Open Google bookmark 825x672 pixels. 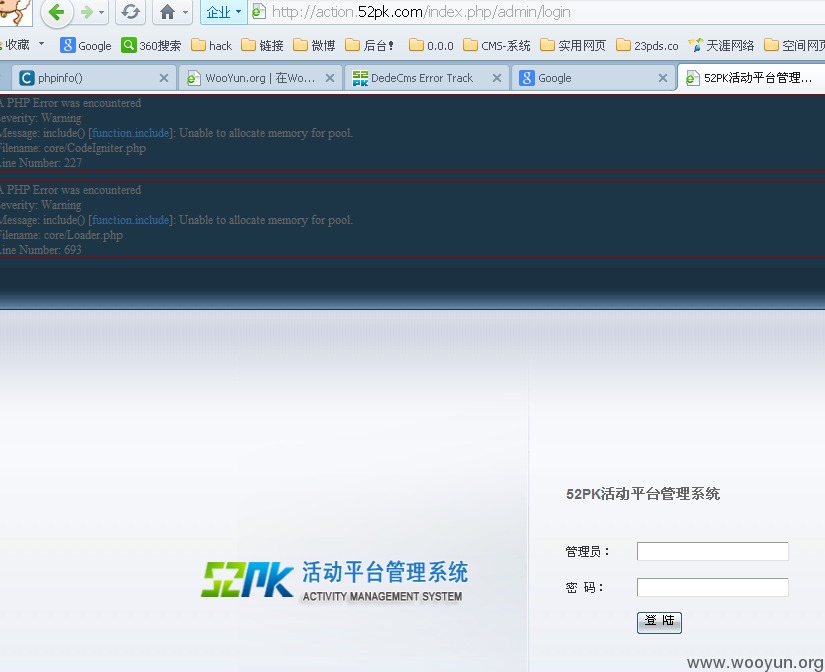click(86, 45)
